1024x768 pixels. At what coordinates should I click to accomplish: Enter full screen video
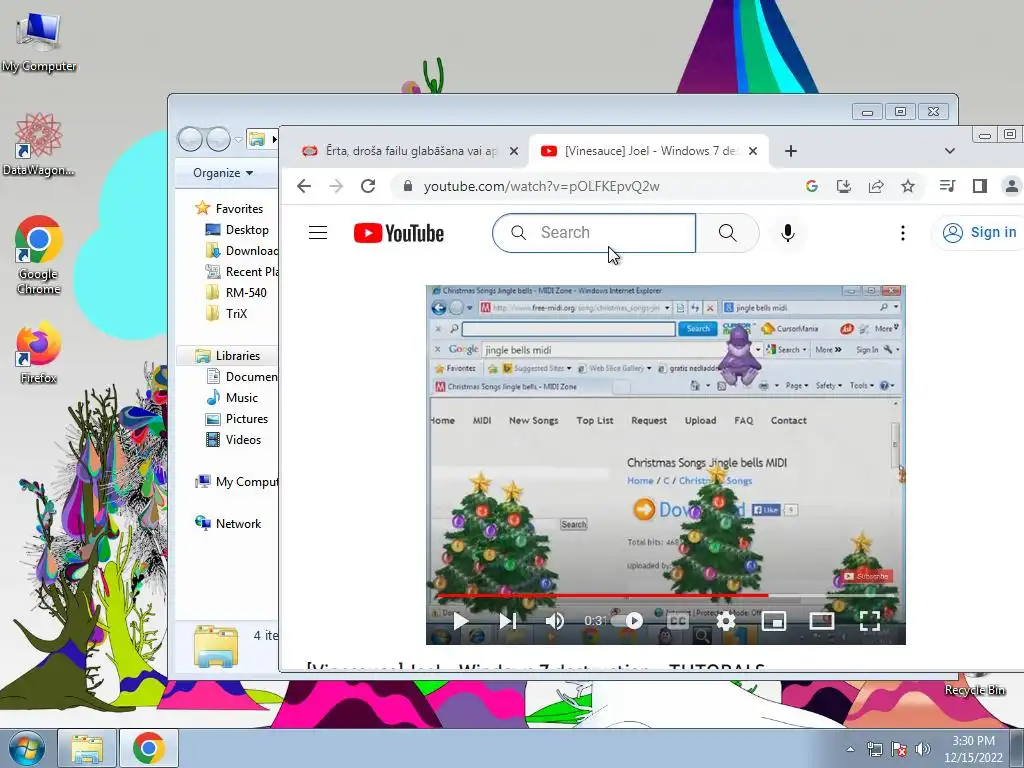(870, 620)
